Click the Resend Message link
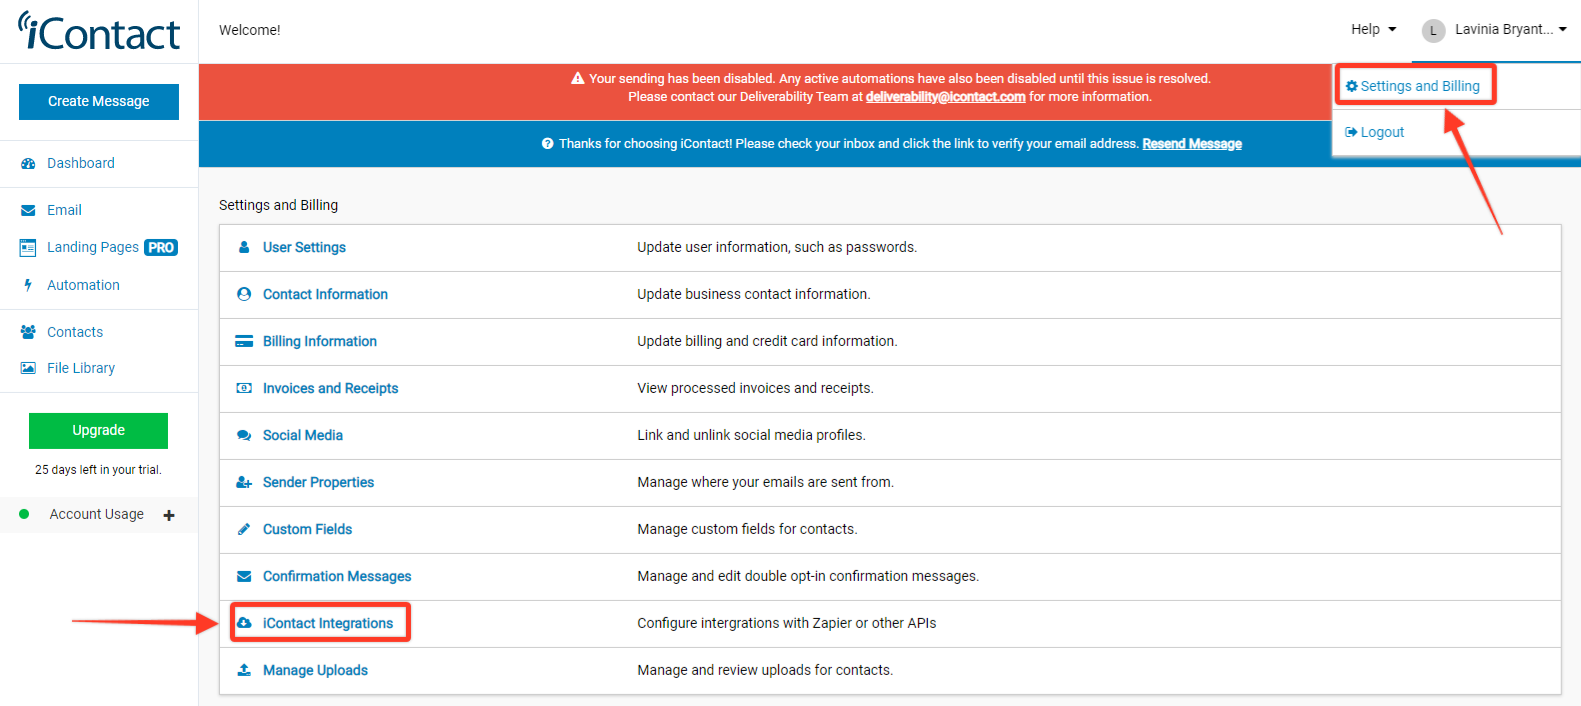The height and width of the screenshot is (706, 1581). [x=1192, y=144]
